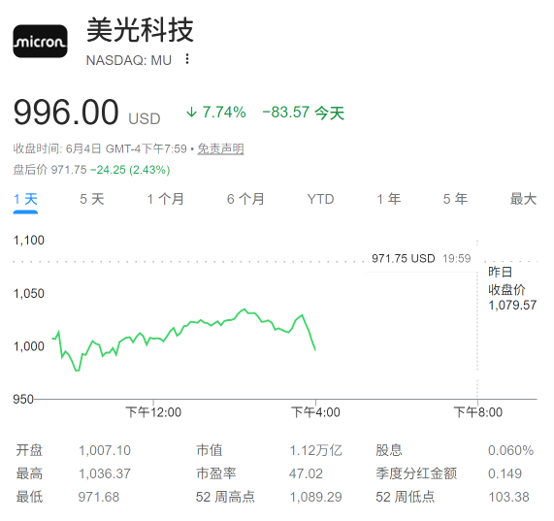Screen dimensions: 554x521
Task: Click the Micron logo icon
Action: pos(40,41)
